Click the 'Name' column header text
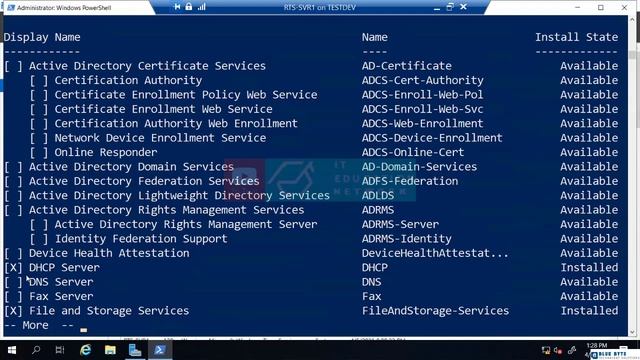This screenshot has height=360, width=640. [375, 37]
